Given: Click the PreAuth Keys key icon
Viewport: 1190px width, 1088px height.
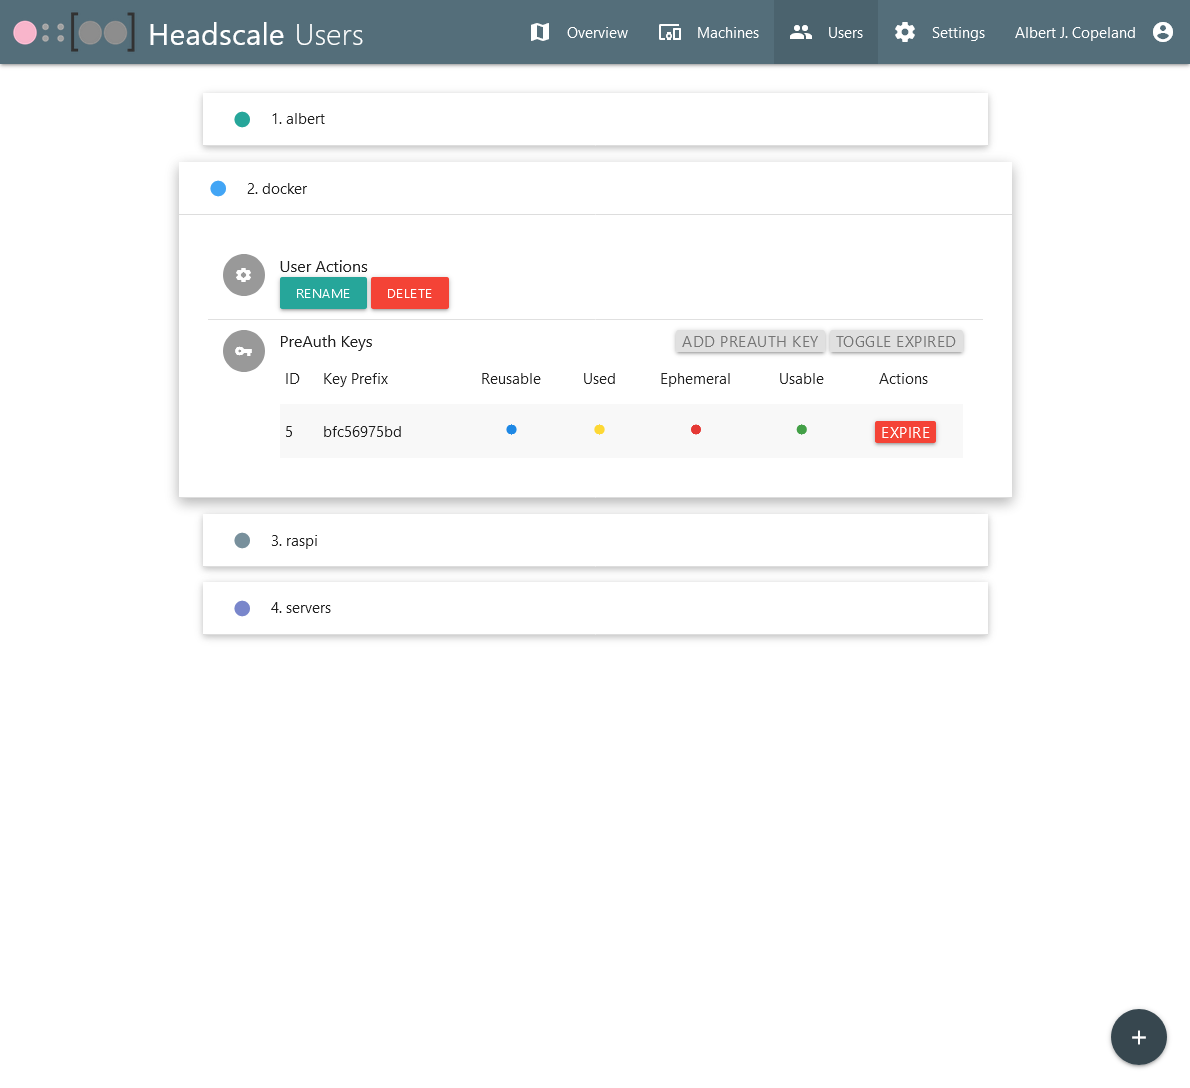Looking at the screenshot, I should tap(243, 351).
